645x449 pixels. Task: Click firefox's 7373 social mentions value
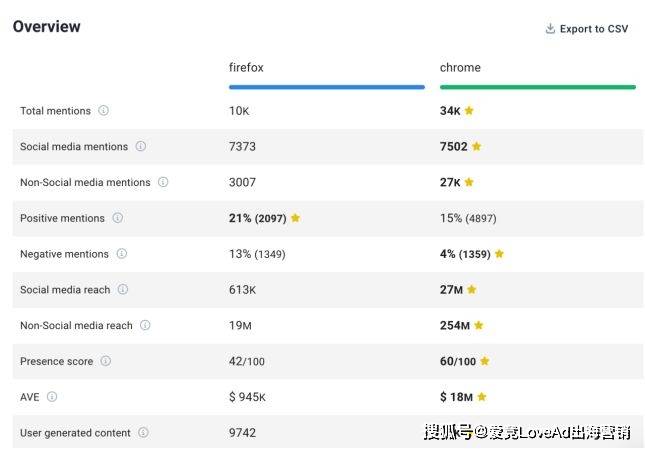pyautogui.click(x=242, y=146)
